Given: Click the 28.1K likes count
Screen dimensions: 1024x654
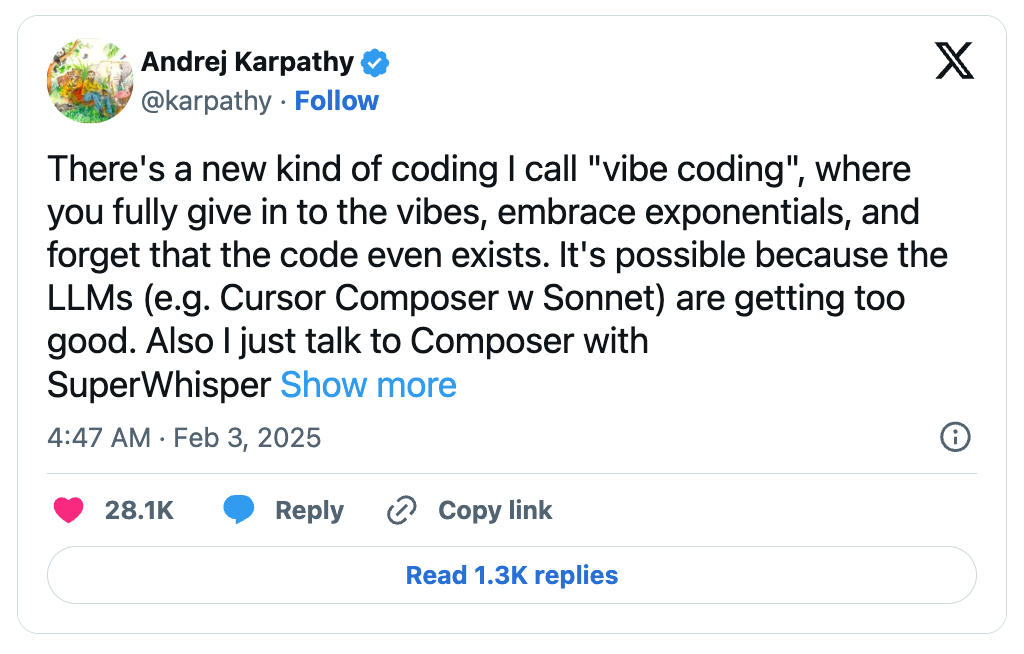Looking at the screenshot, I should tap(139, 511).
